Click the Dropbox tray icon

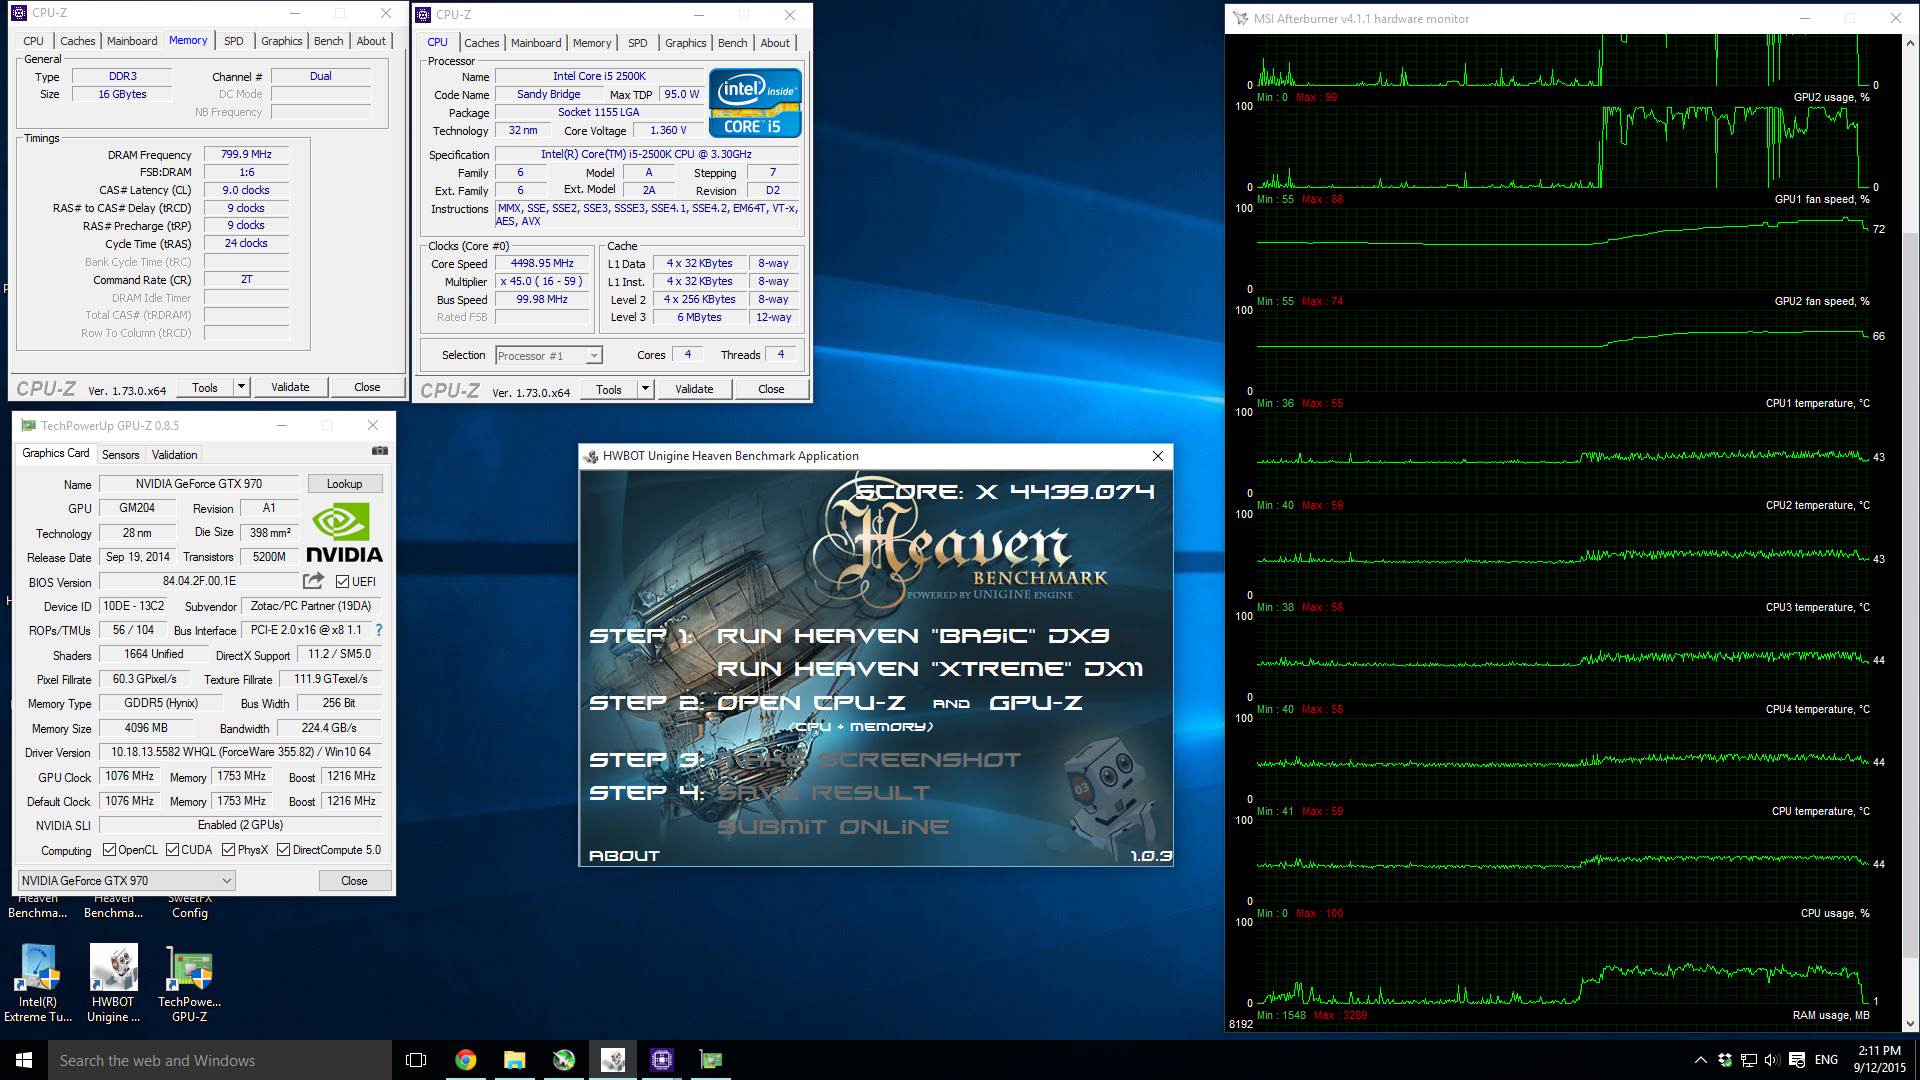click(1725, 1060)
